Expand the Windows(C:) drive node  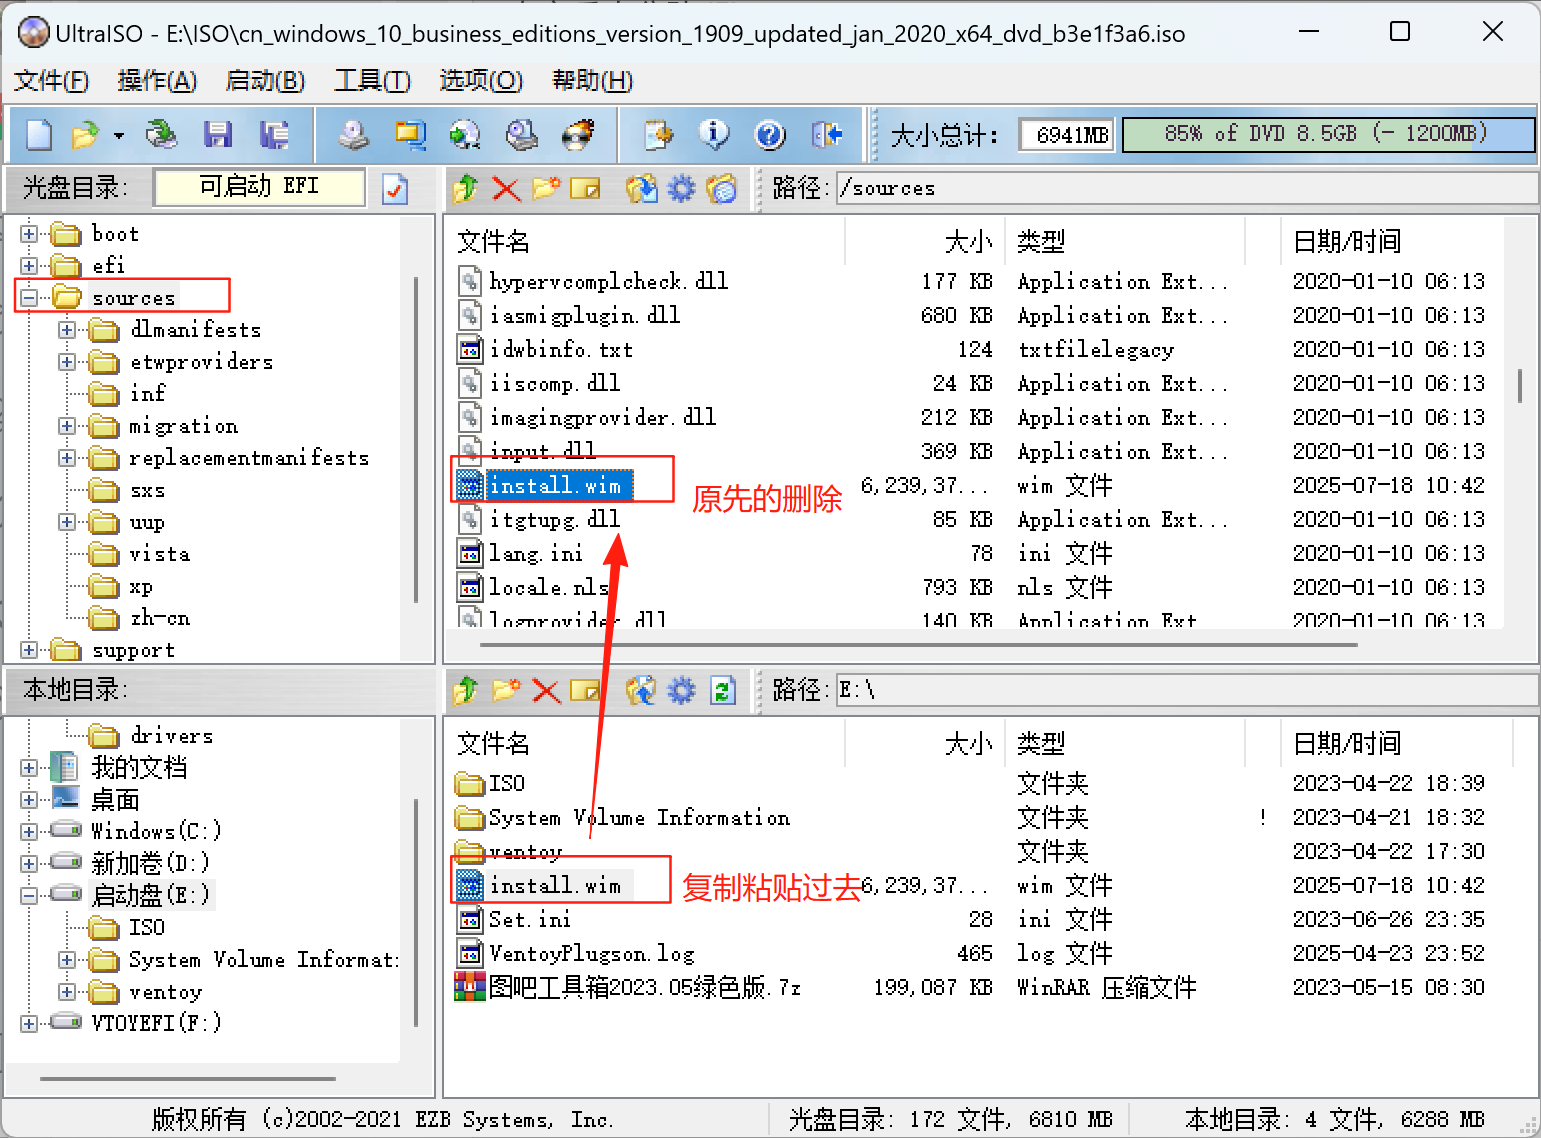tap(29, 831)
